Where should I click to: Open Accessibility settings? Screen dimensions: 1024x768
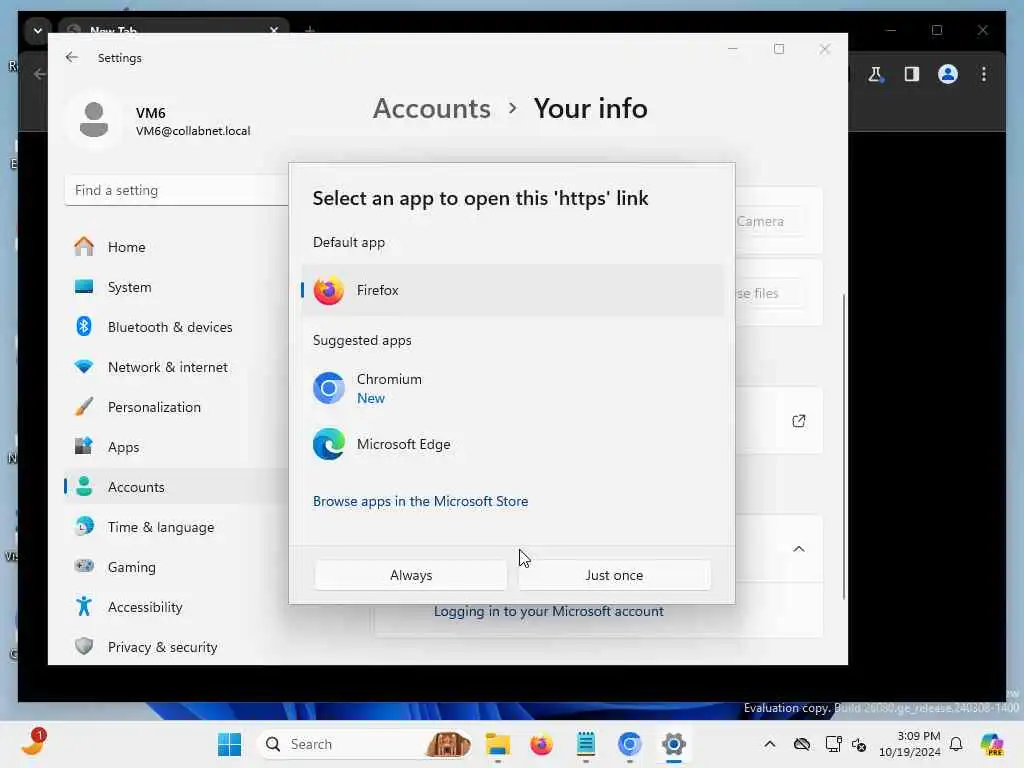pyautogui.click(x=176, y=607)
